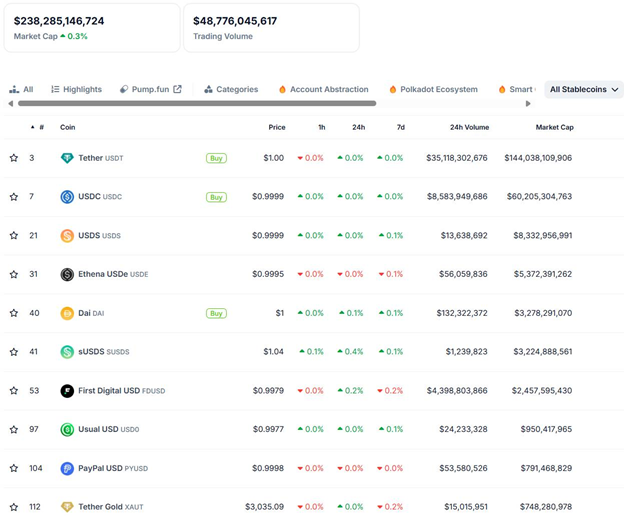Viewport: 624px width, 519px height.
Task: Select the Account Abstraction category tab
Action: 324,89
